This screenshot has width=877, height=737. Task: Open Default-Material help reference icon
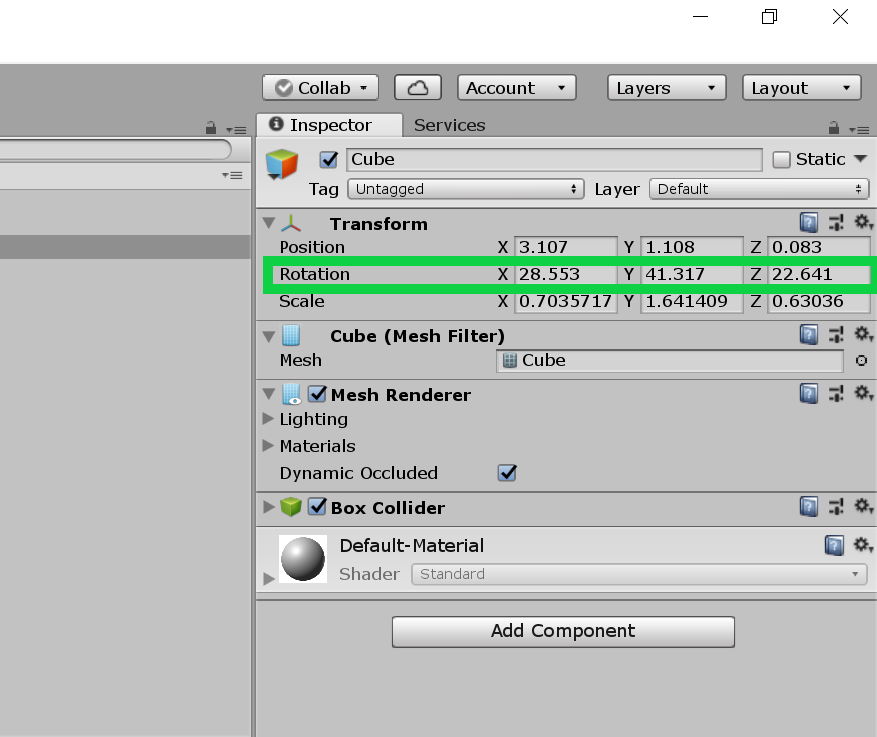click(834, 545)
